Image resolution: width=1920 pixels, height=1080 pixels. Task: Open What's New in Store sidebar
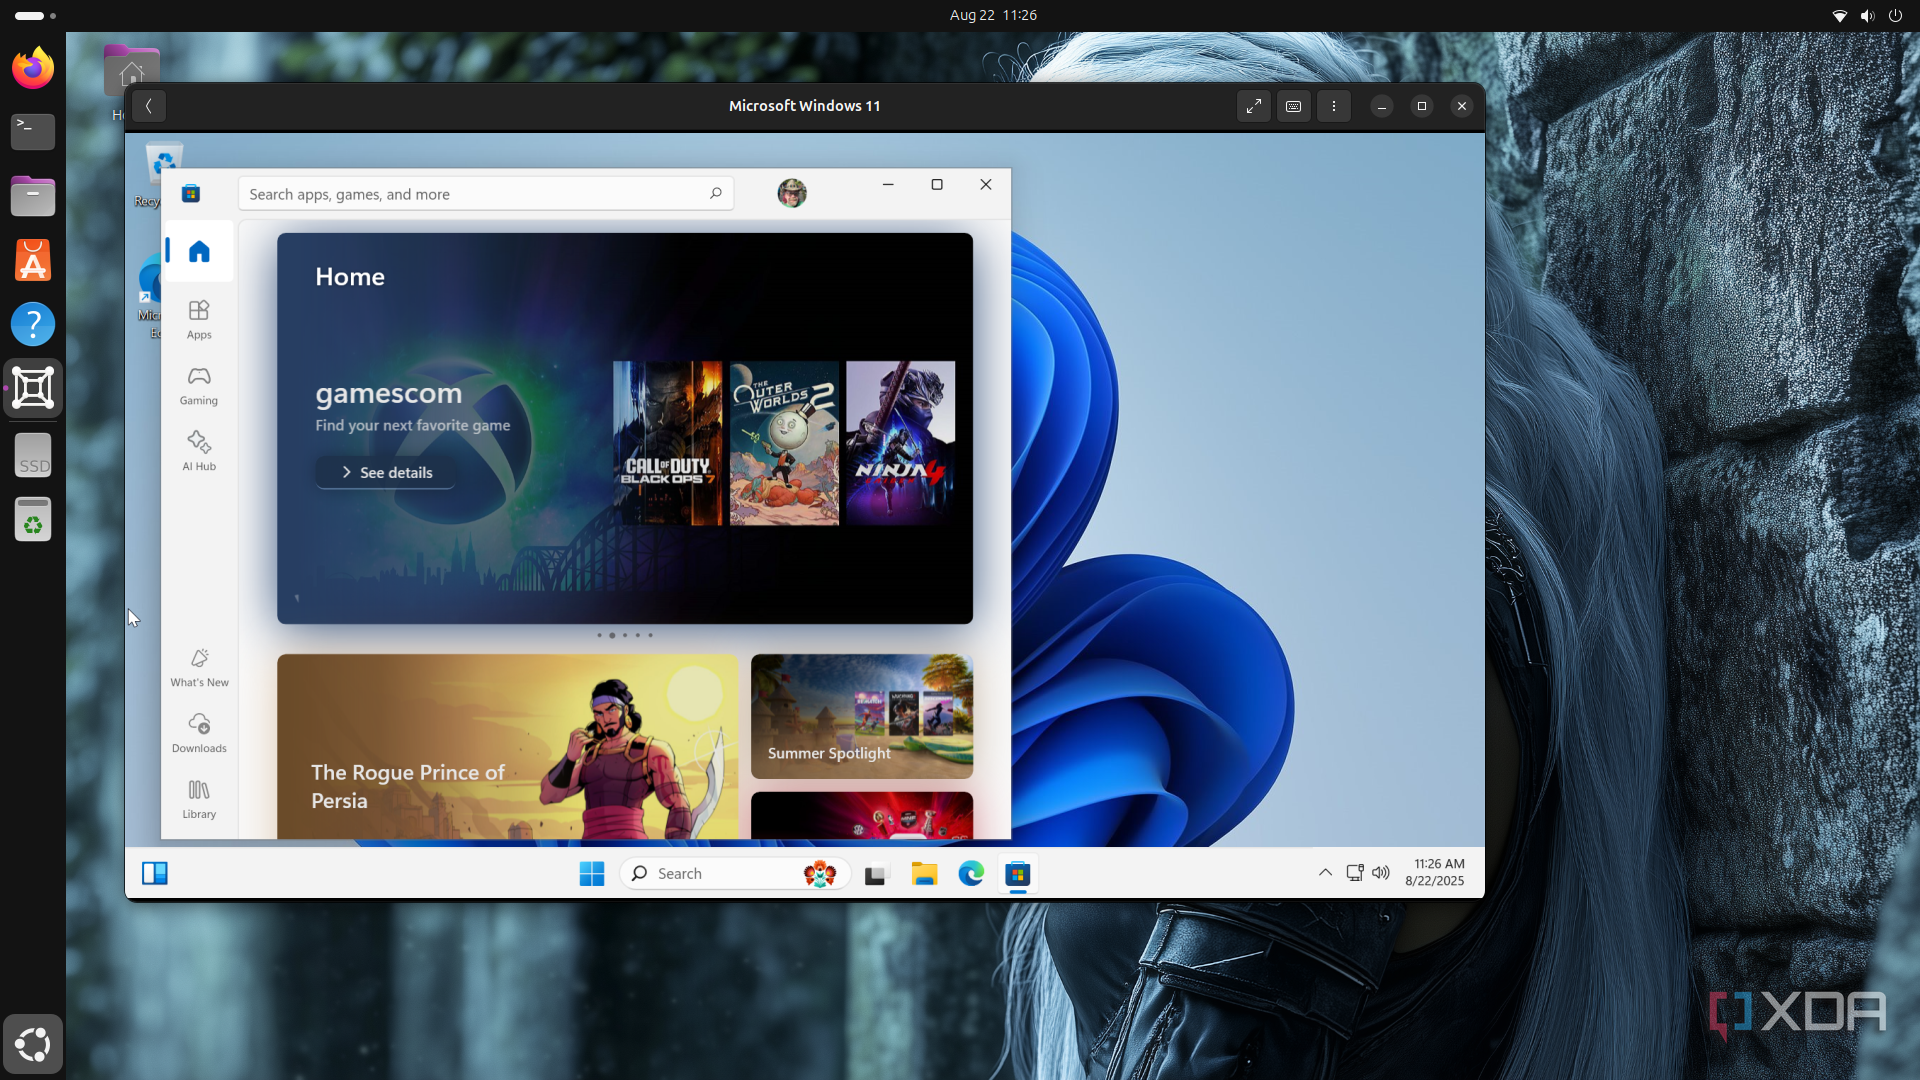(x=199, y=668)
